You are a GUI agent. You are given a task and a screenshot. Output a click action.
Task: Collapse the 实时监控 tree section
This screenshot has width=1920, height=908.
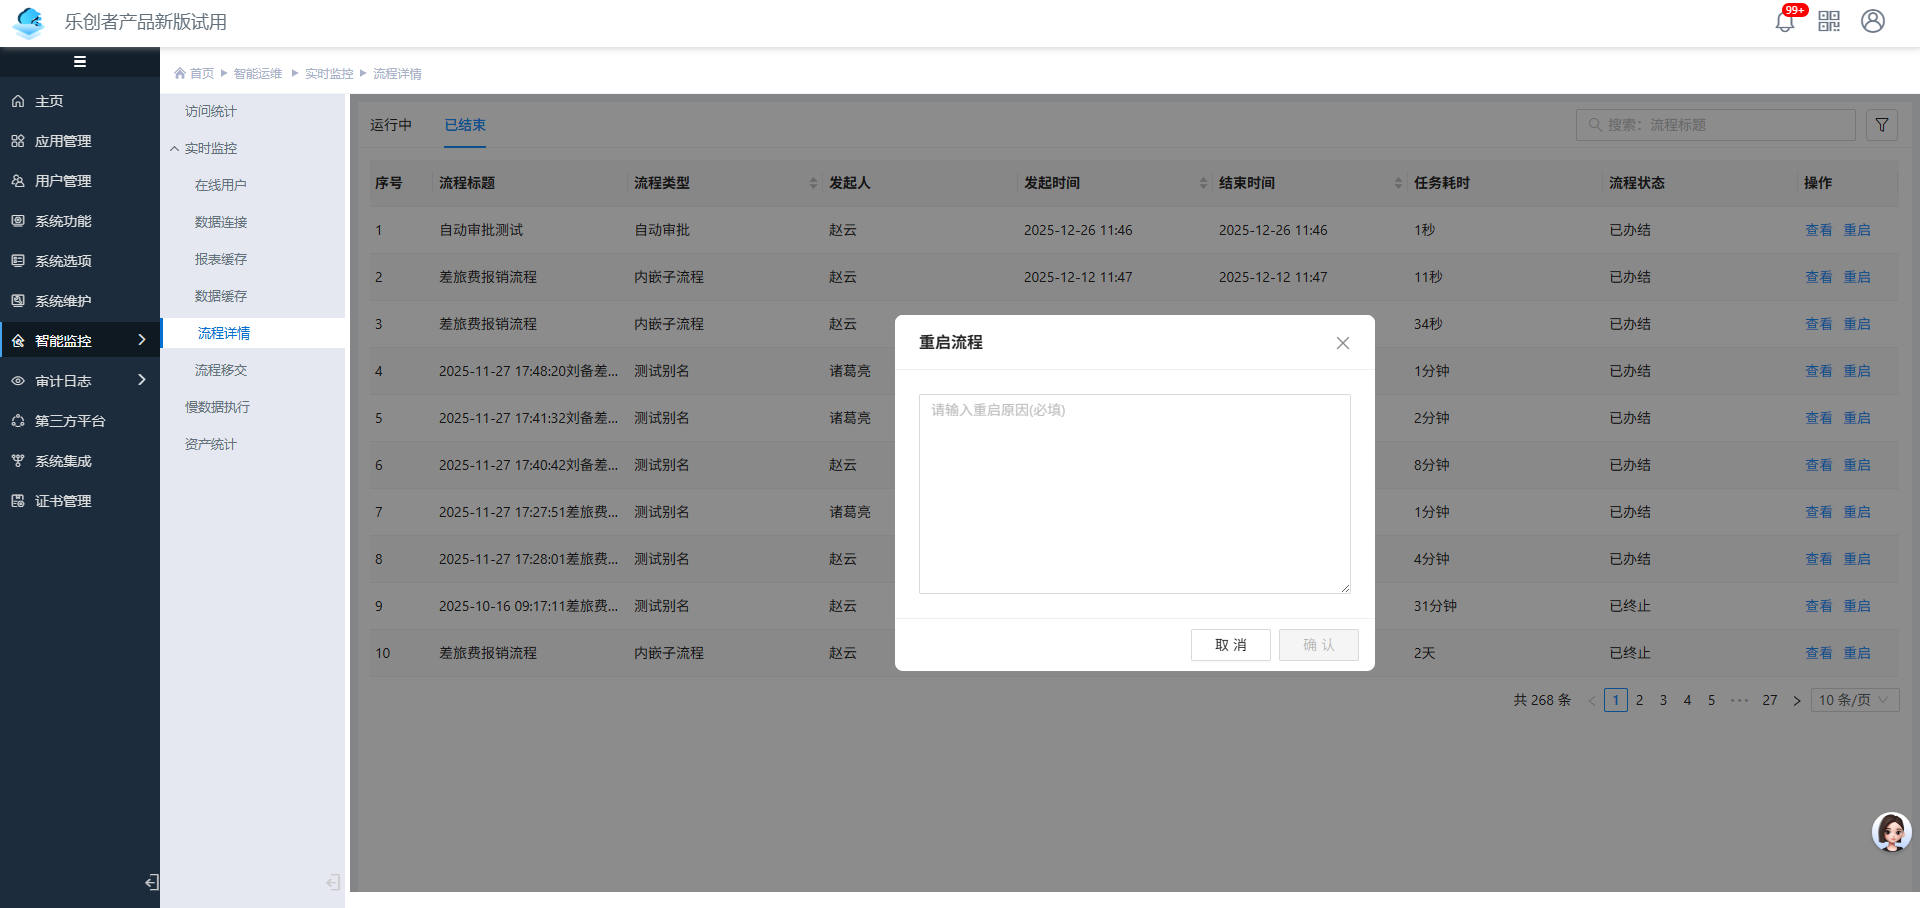[175, 148]
